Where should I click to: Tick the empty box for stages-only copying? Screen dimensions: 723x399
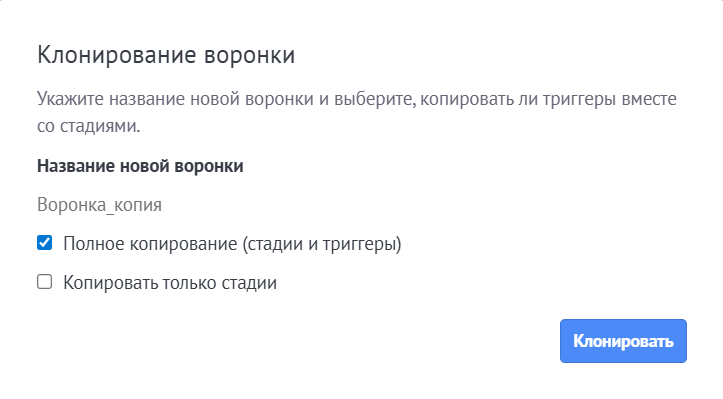point(45,281)
